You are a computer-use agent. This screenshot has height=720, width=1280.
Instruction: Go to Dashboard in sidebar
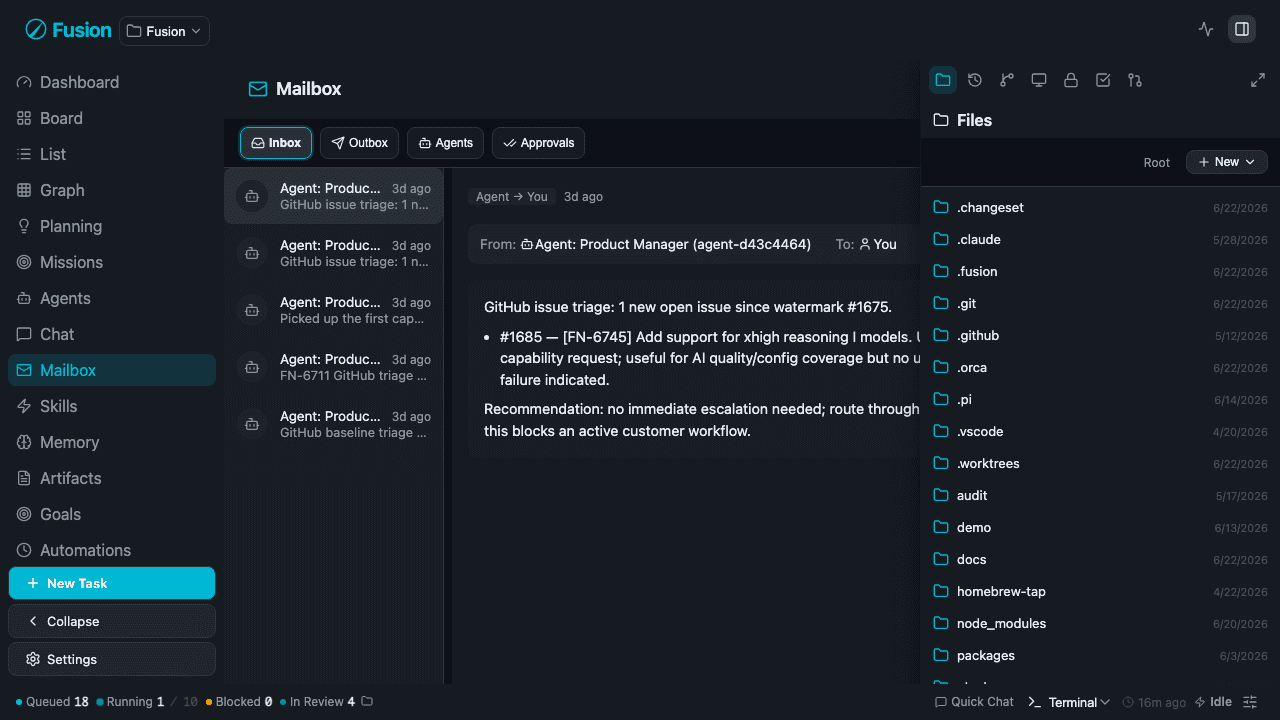click(112, 82)
